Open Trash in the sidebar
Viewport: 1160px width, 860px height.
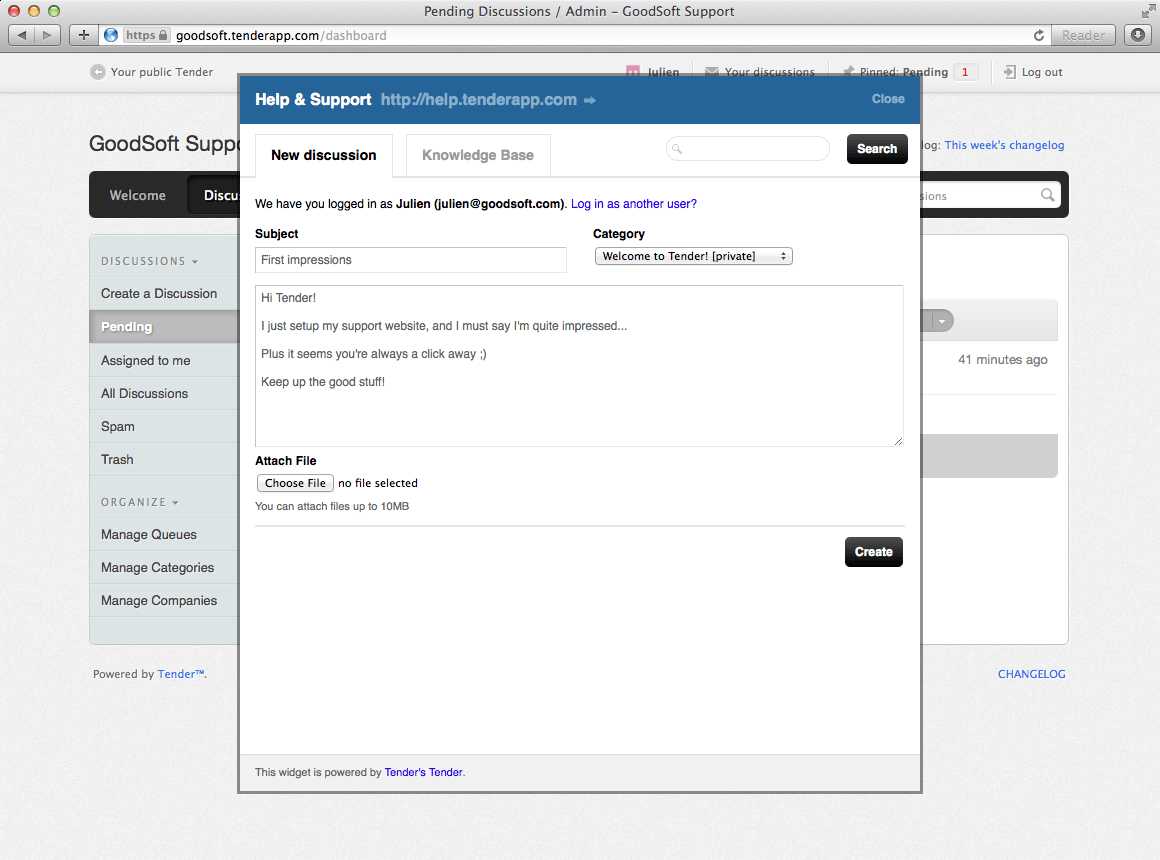tap(117, 460)
